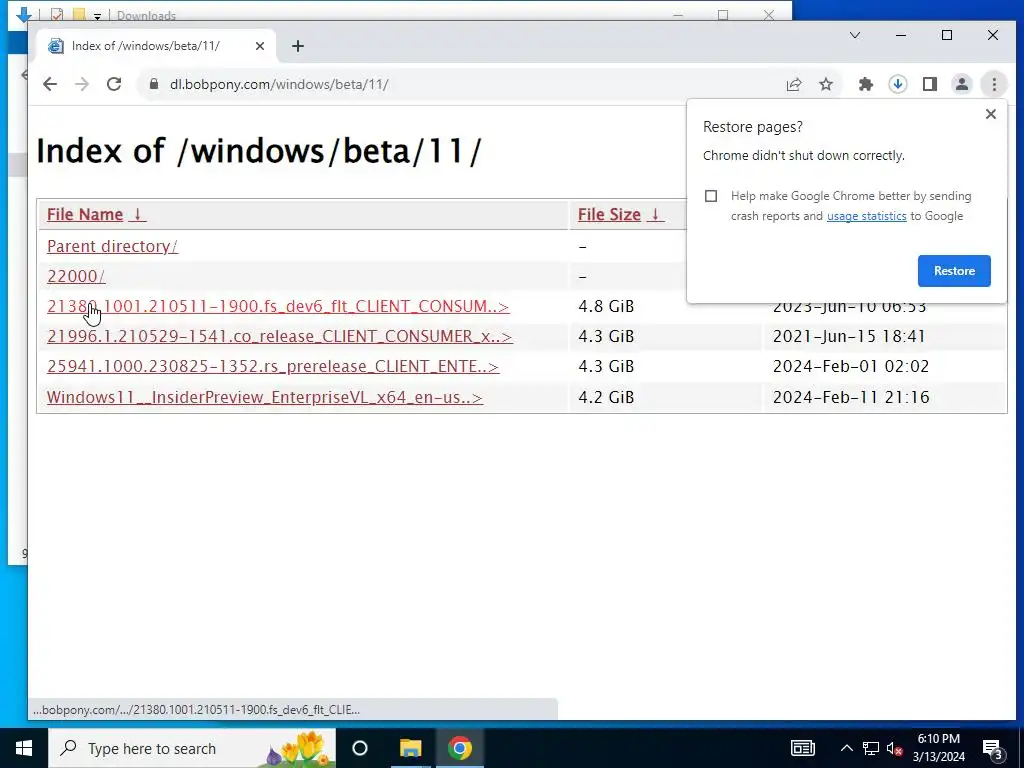Download the 21996.1.210529-1541 co_release file
This screenshot has height=768, width=1024.
[280, 336]
